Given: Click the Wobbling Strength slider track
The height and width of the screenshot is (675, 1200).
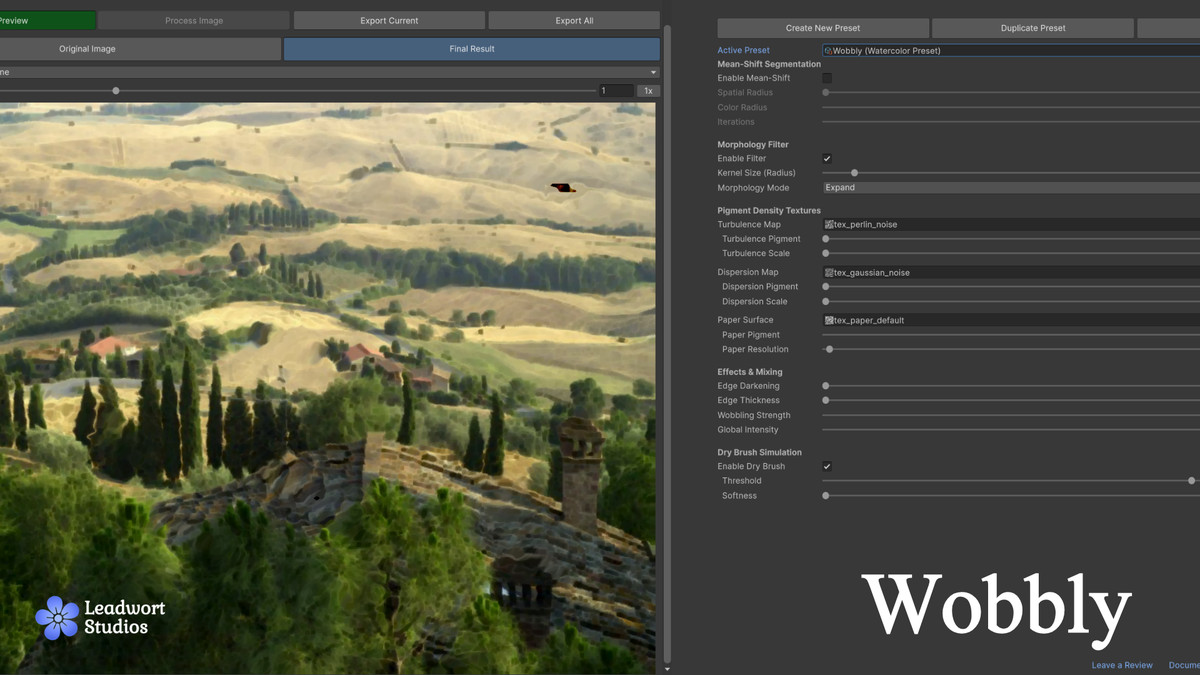Looking at the screenshot, I should (1010, 415).
